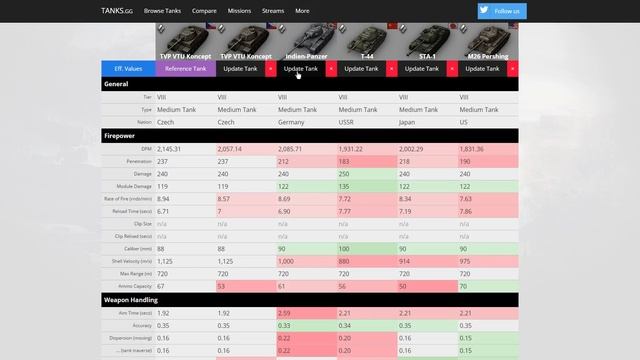Select the Reload Time value 7.19
Viewport: 640px width, 360px height.
pos(405,211)
